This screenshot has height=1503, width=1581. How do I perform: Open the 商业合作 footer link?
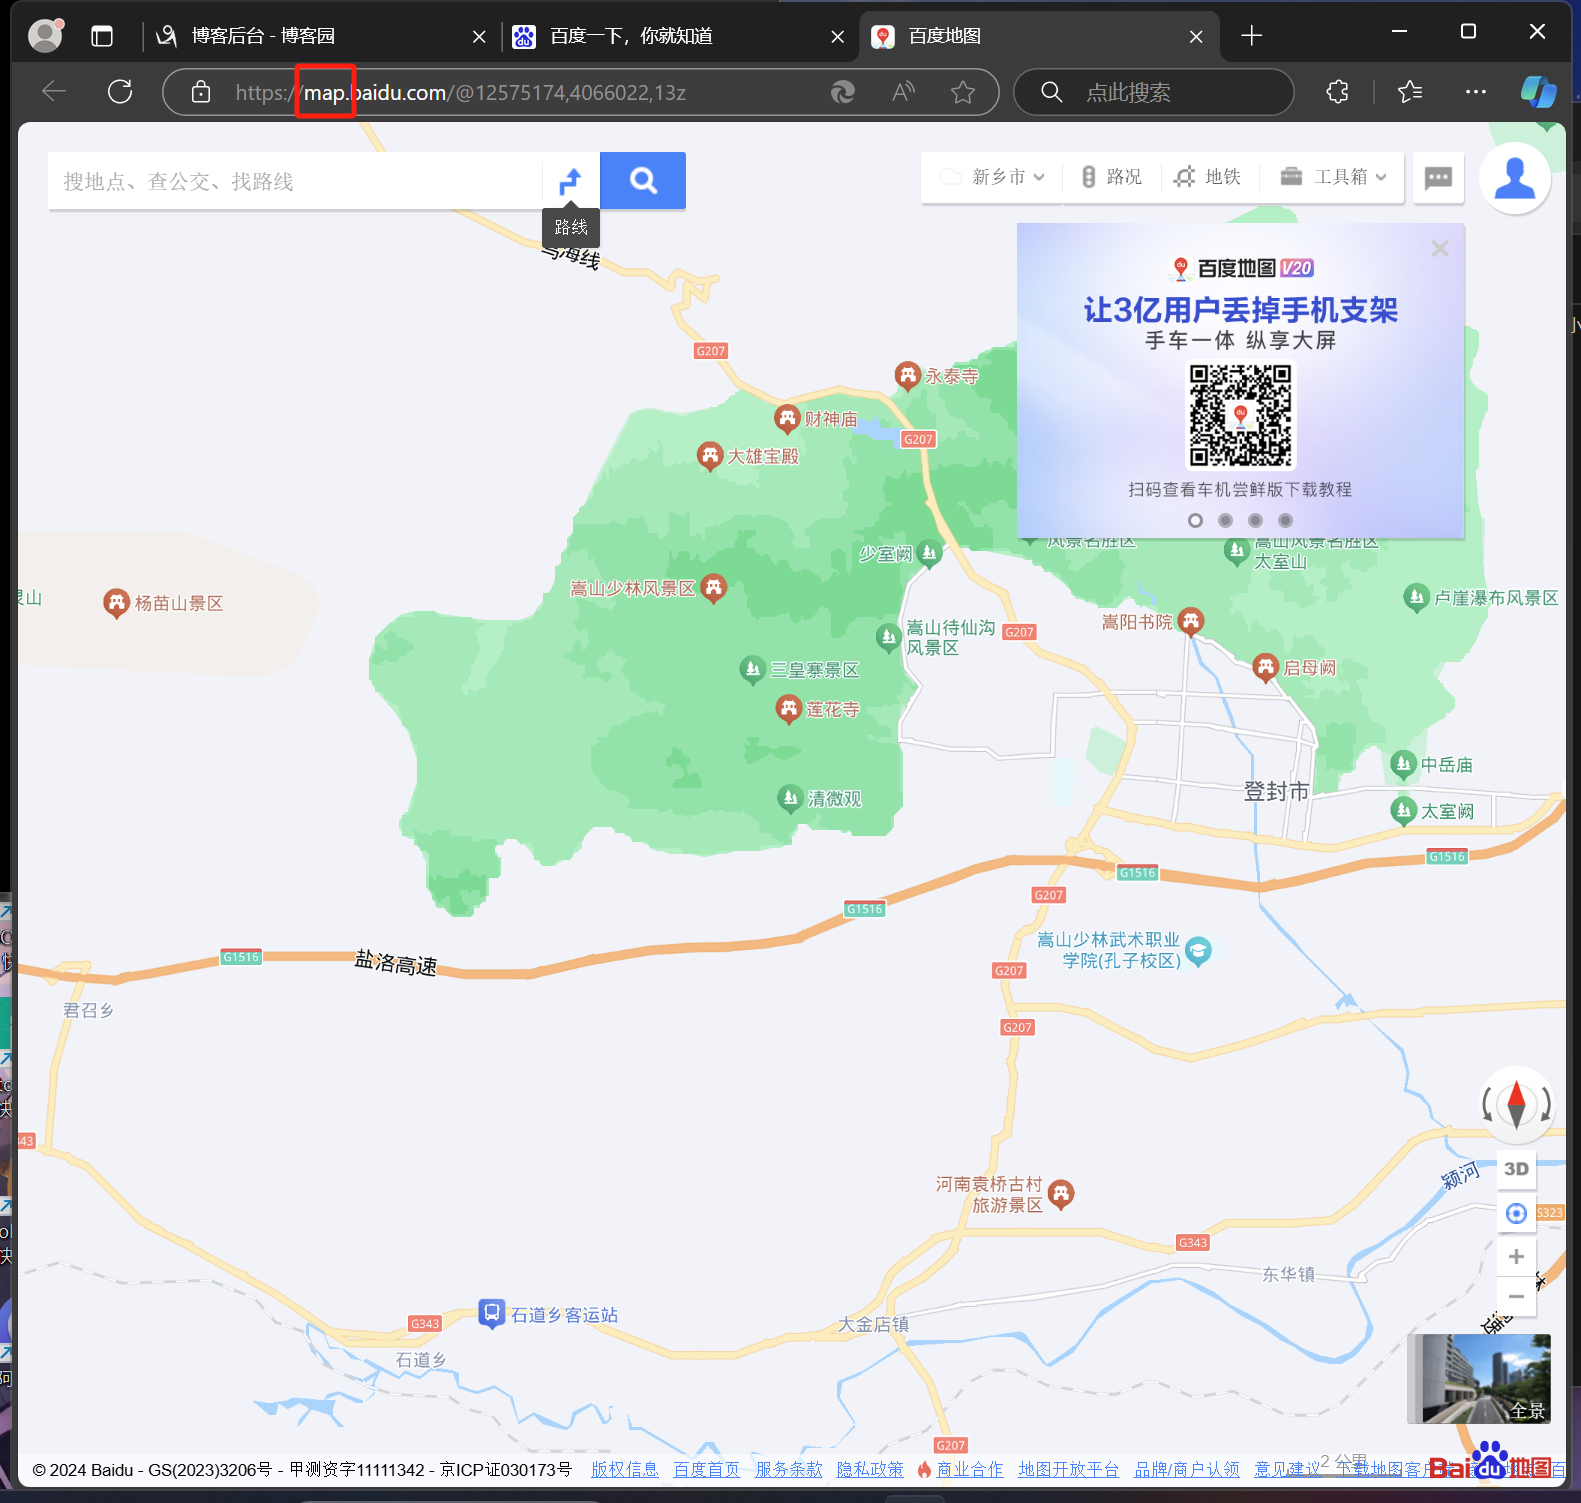pos(969,1469)
